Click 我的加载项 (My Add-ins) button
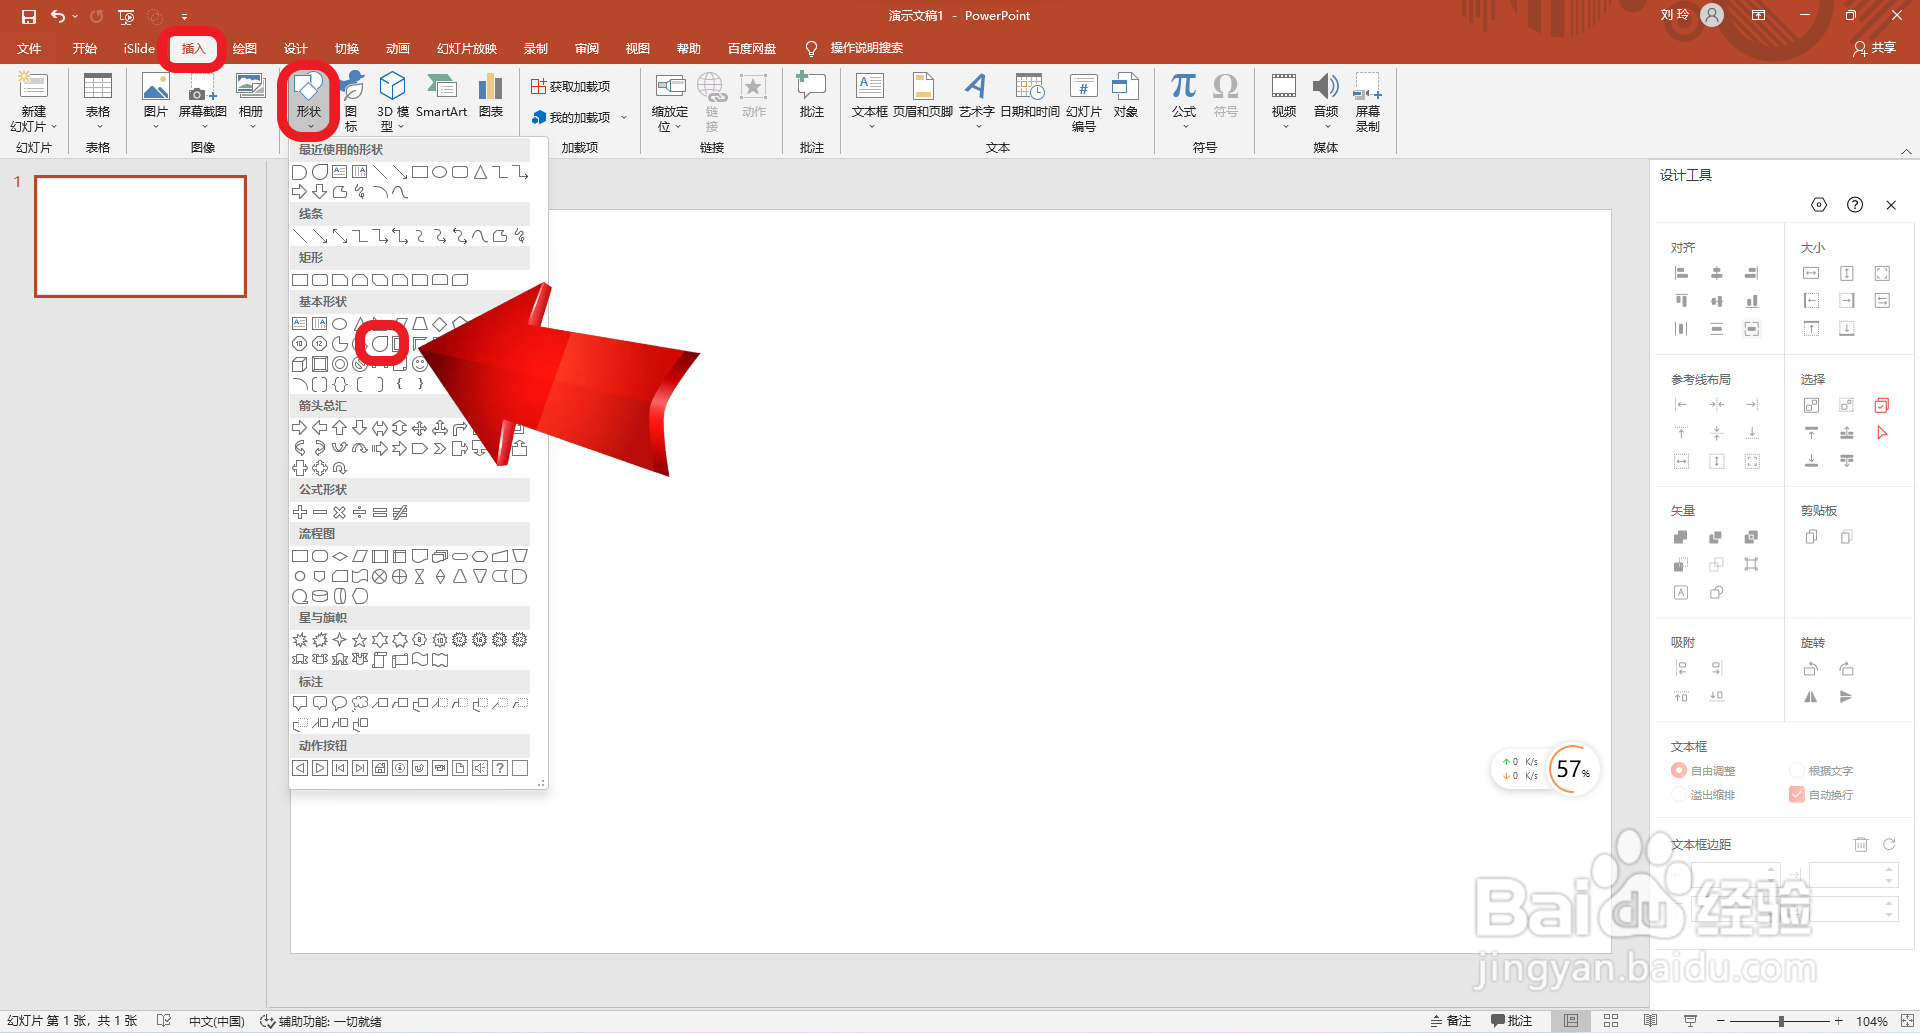1920x1033 pixels. 571,117
